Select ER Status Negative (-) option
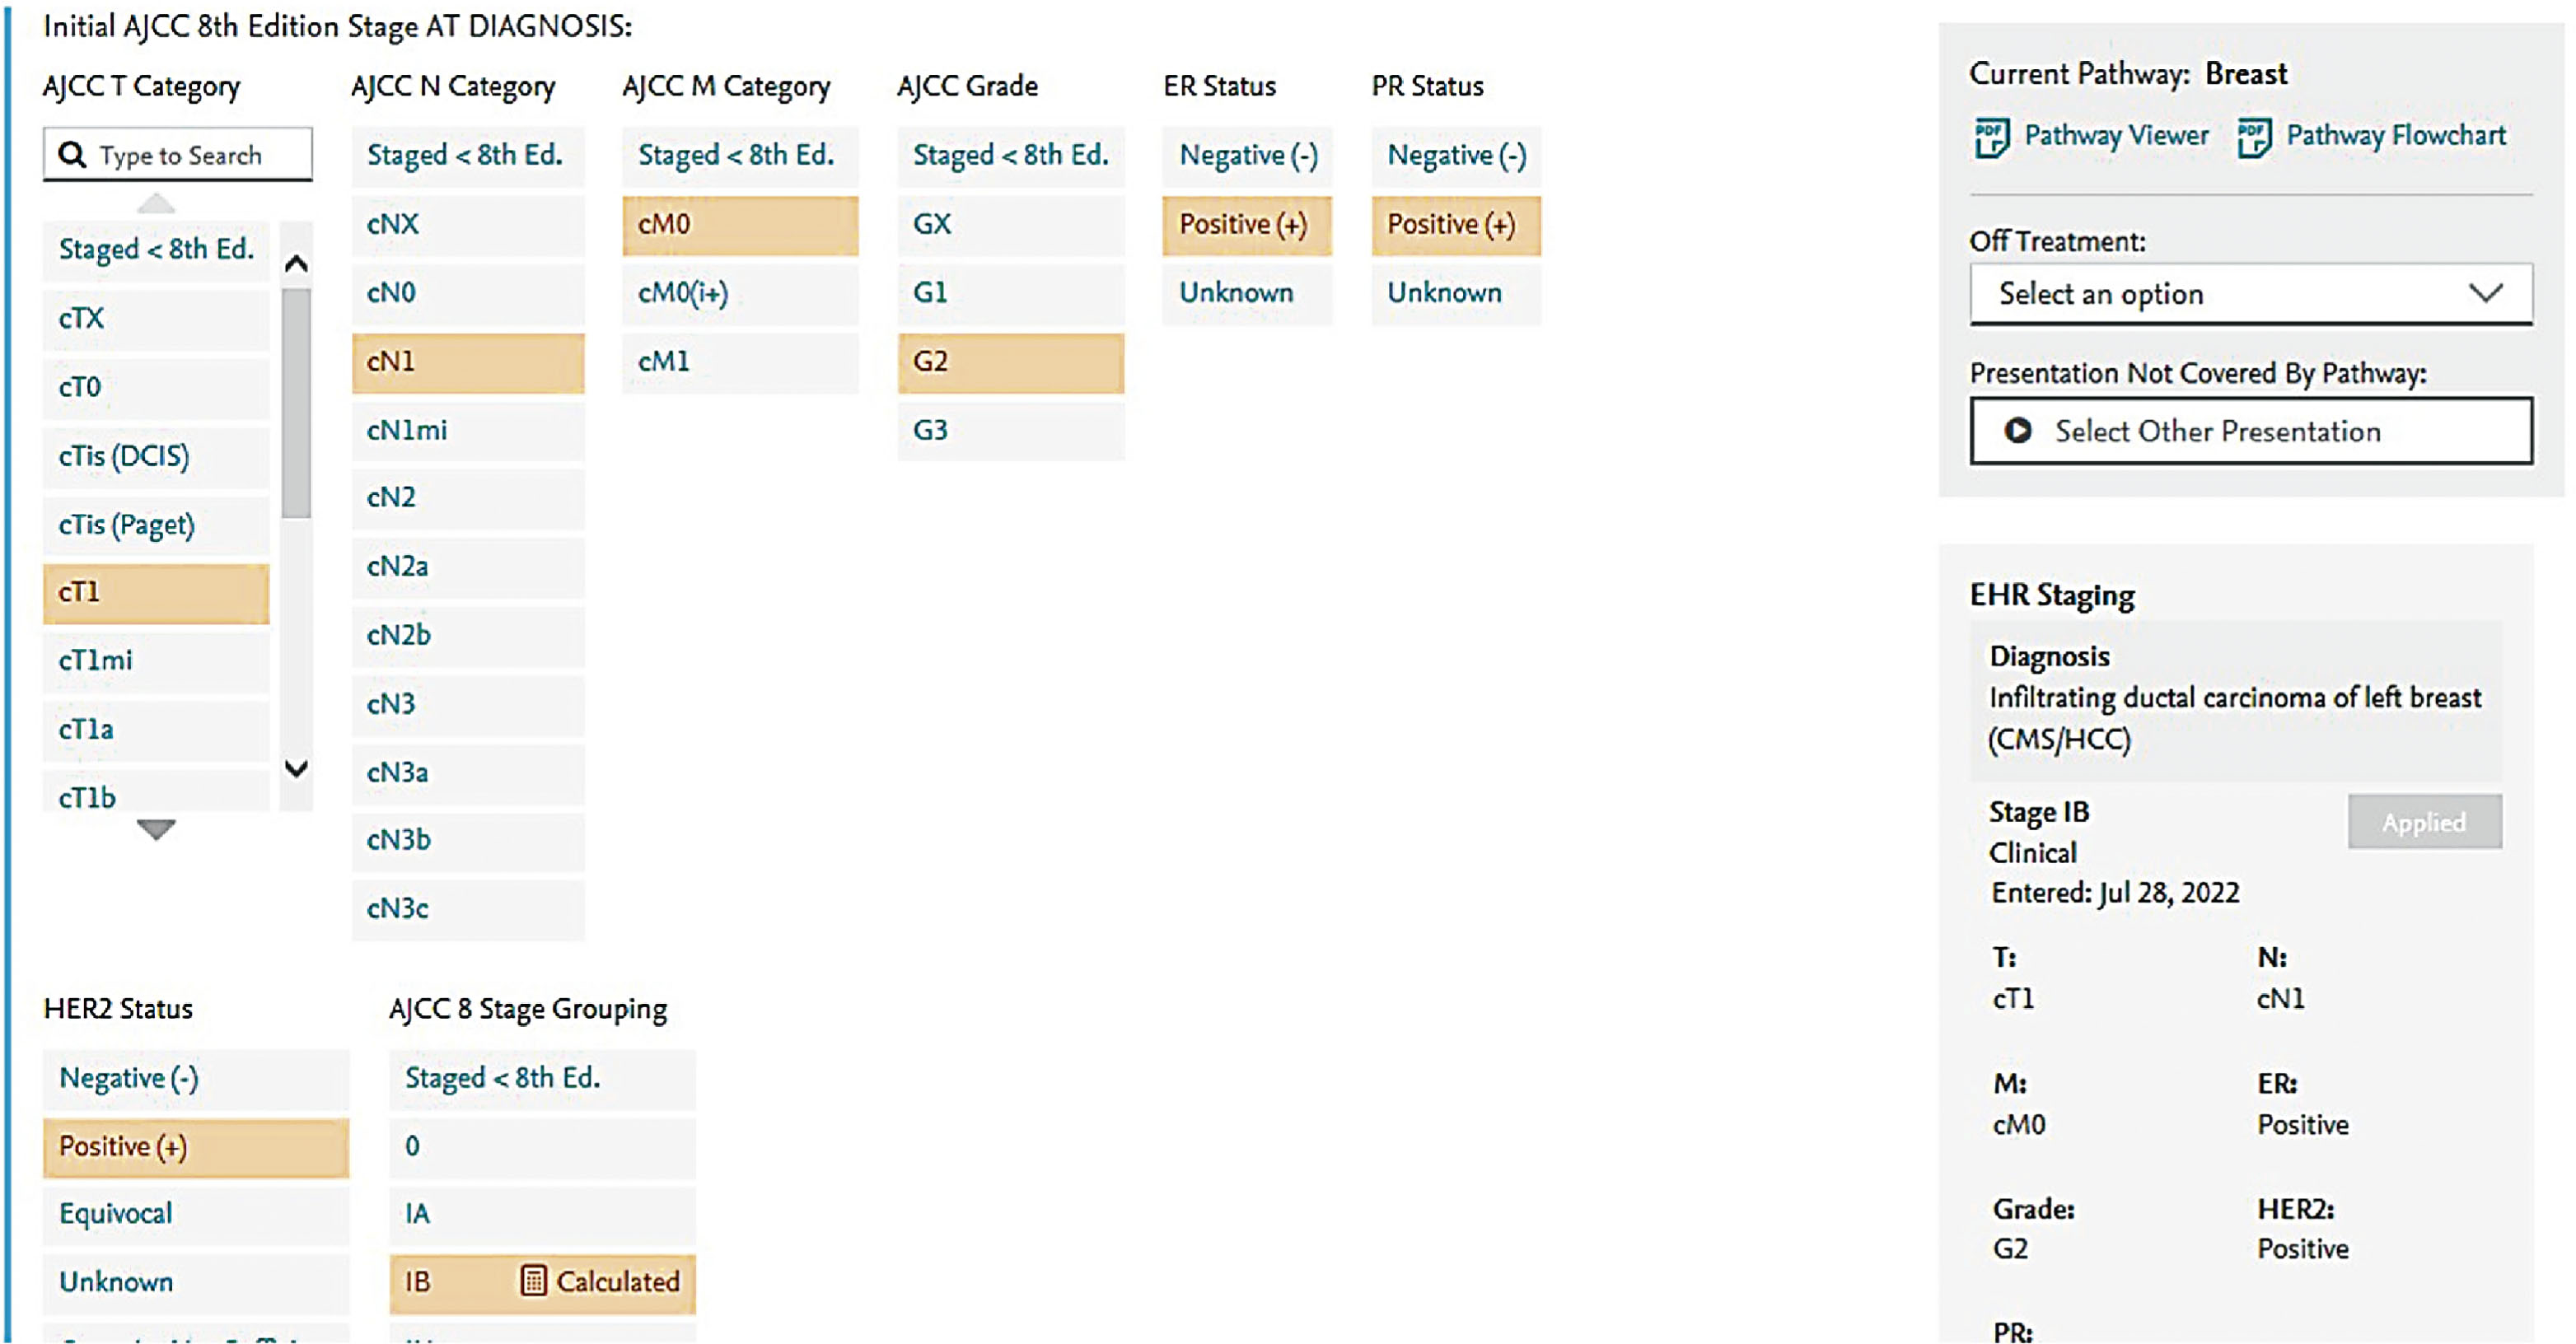Image resolution: width=2576 pixels, height=1344 pixels. (x=1247, y=156)
